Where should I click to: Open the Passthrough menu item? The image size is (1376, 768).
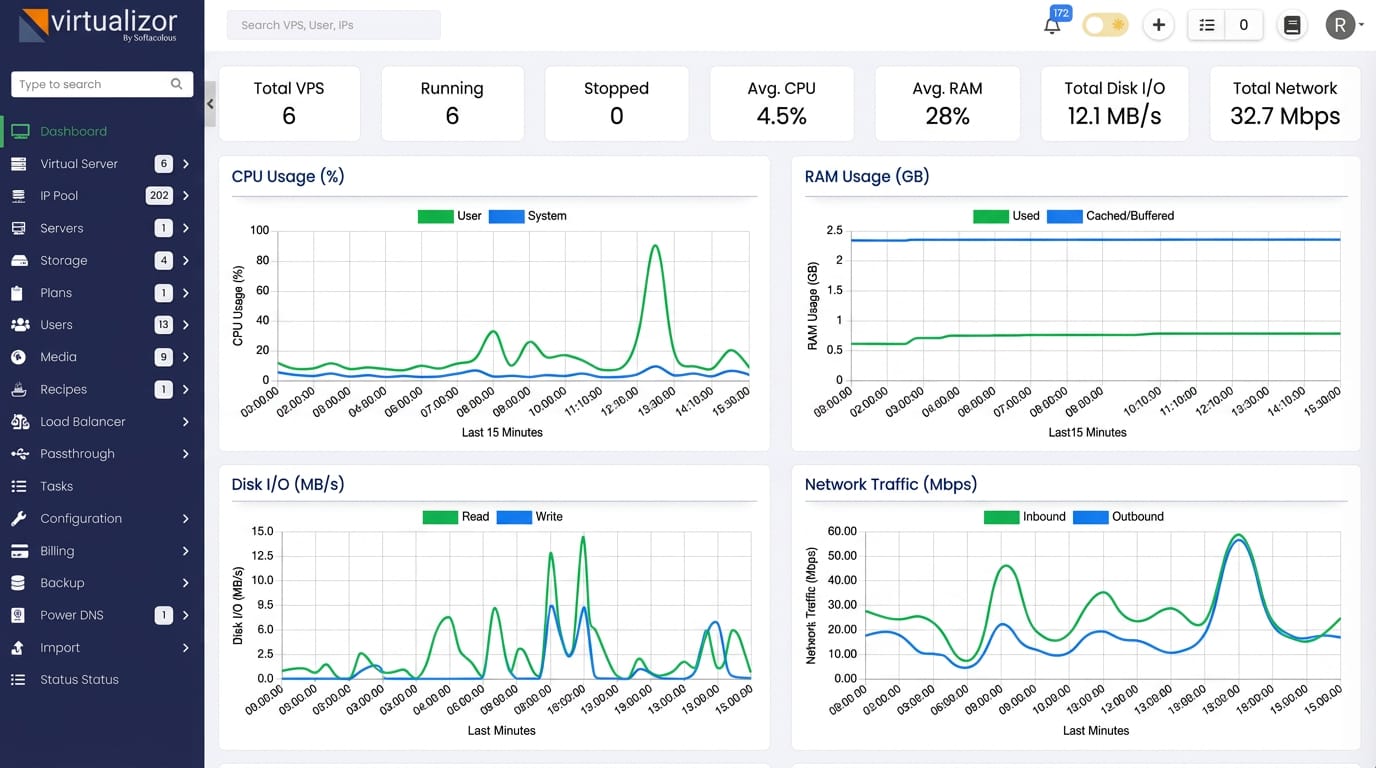(102, 454)
